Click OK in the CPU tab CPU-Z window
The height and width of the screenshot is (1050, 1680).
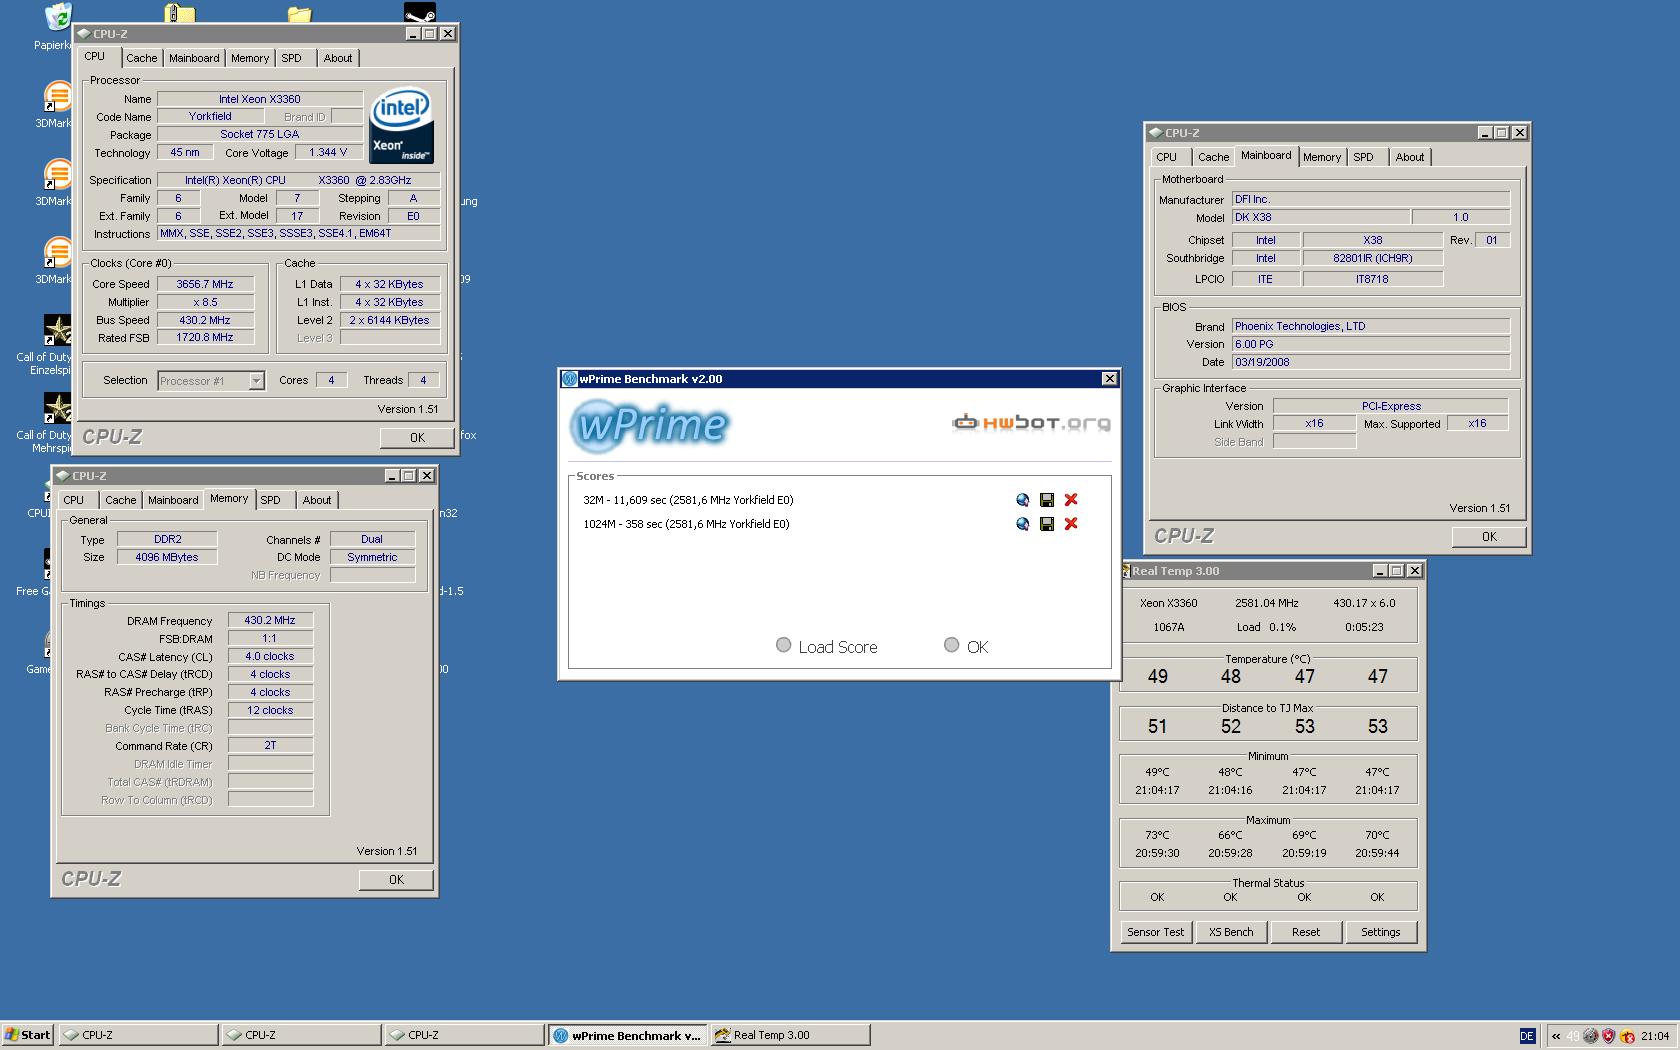coord(417,438)
